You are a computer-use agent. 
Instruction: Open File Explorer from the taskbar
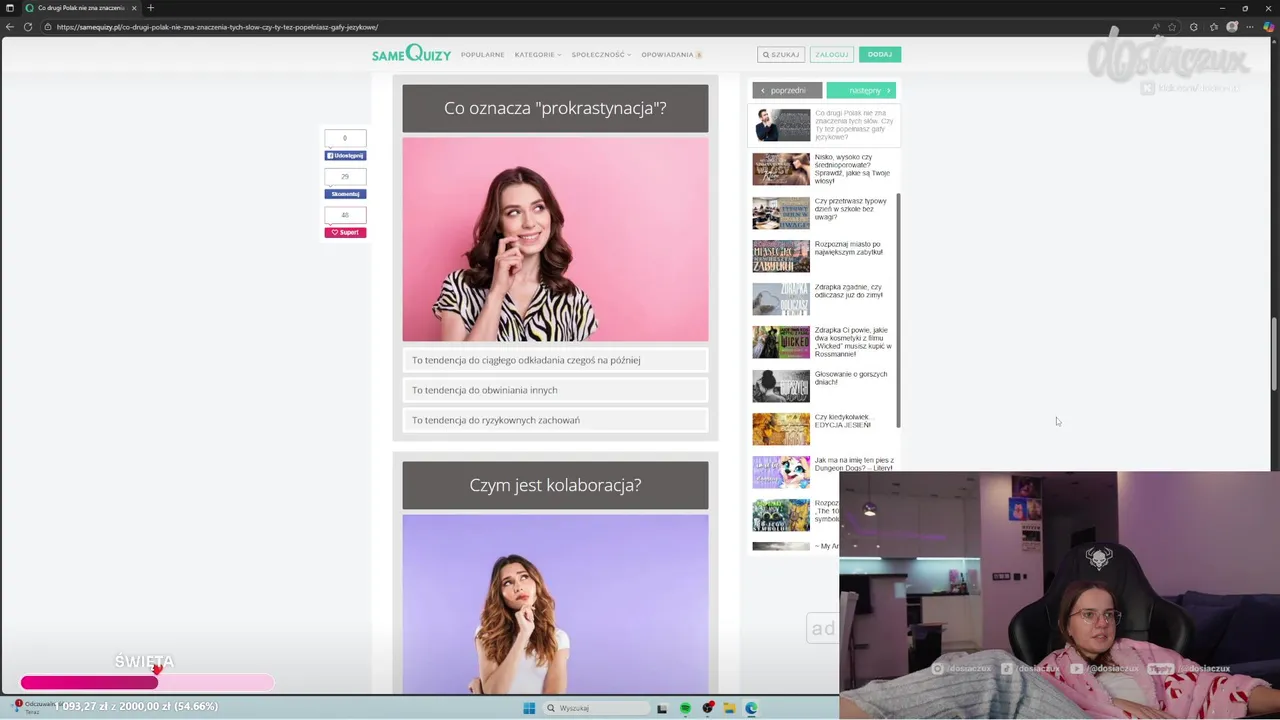point(729,708)
